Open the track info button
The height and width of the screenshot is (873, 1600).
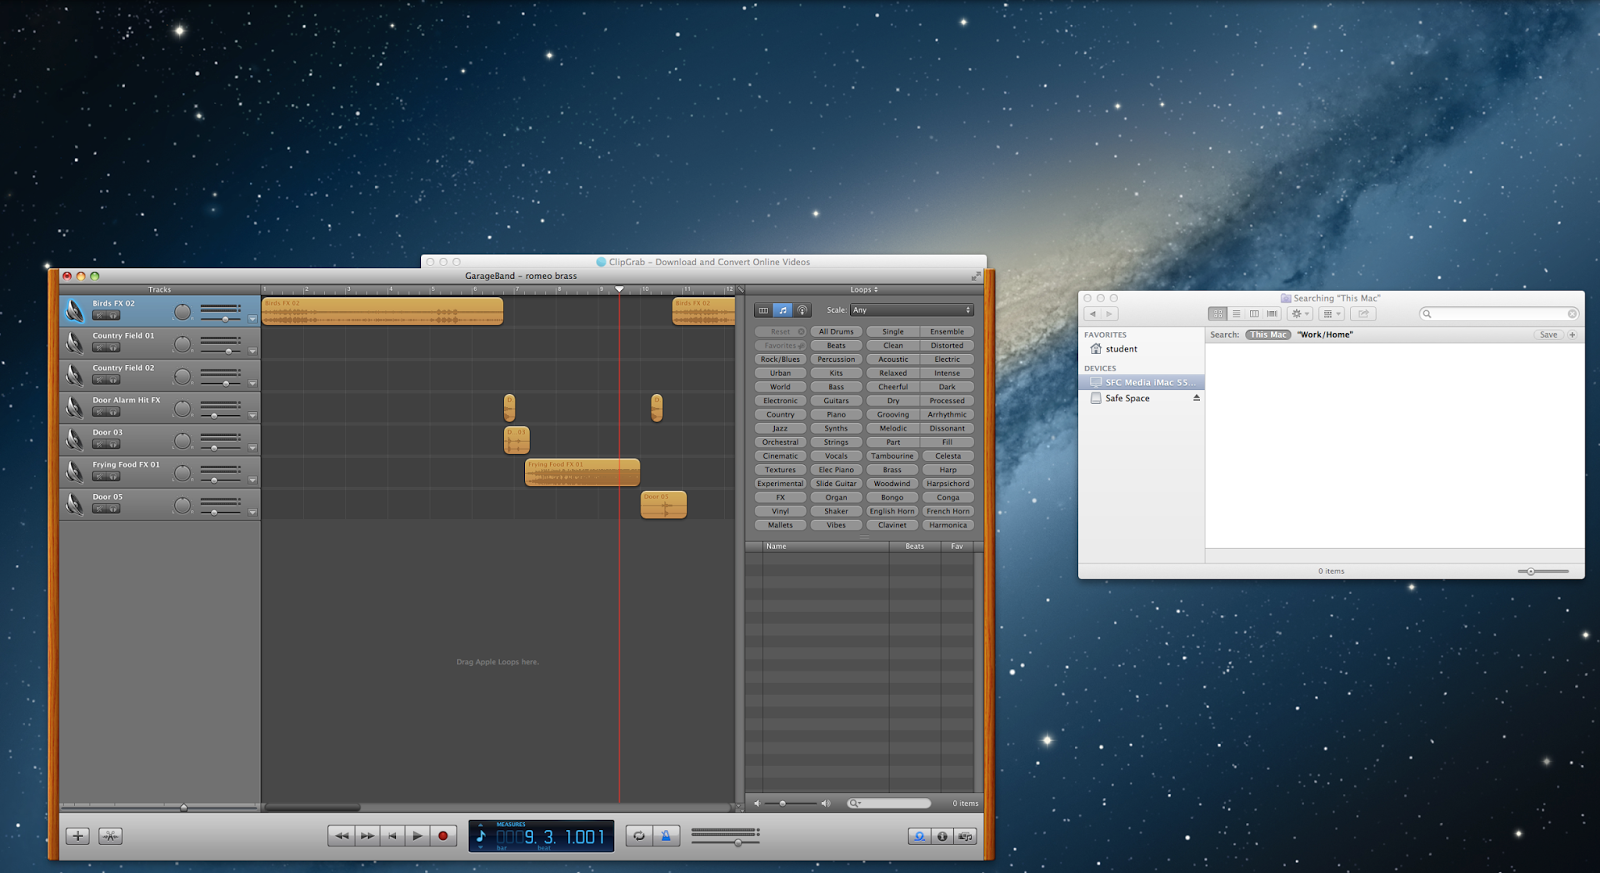pyautogui.click(x=942, y=836)
